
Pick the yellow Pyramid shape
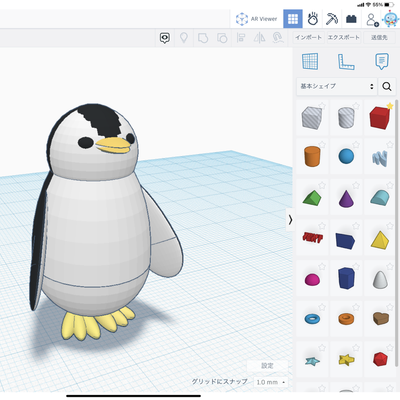(x=380, y=240)
